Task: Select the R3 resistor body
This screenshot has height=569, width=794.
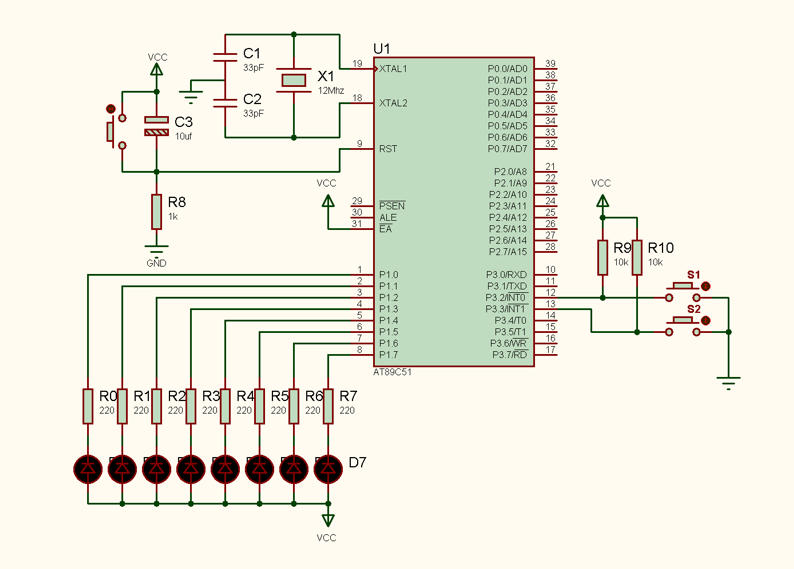Action: (x=191, y=406)
